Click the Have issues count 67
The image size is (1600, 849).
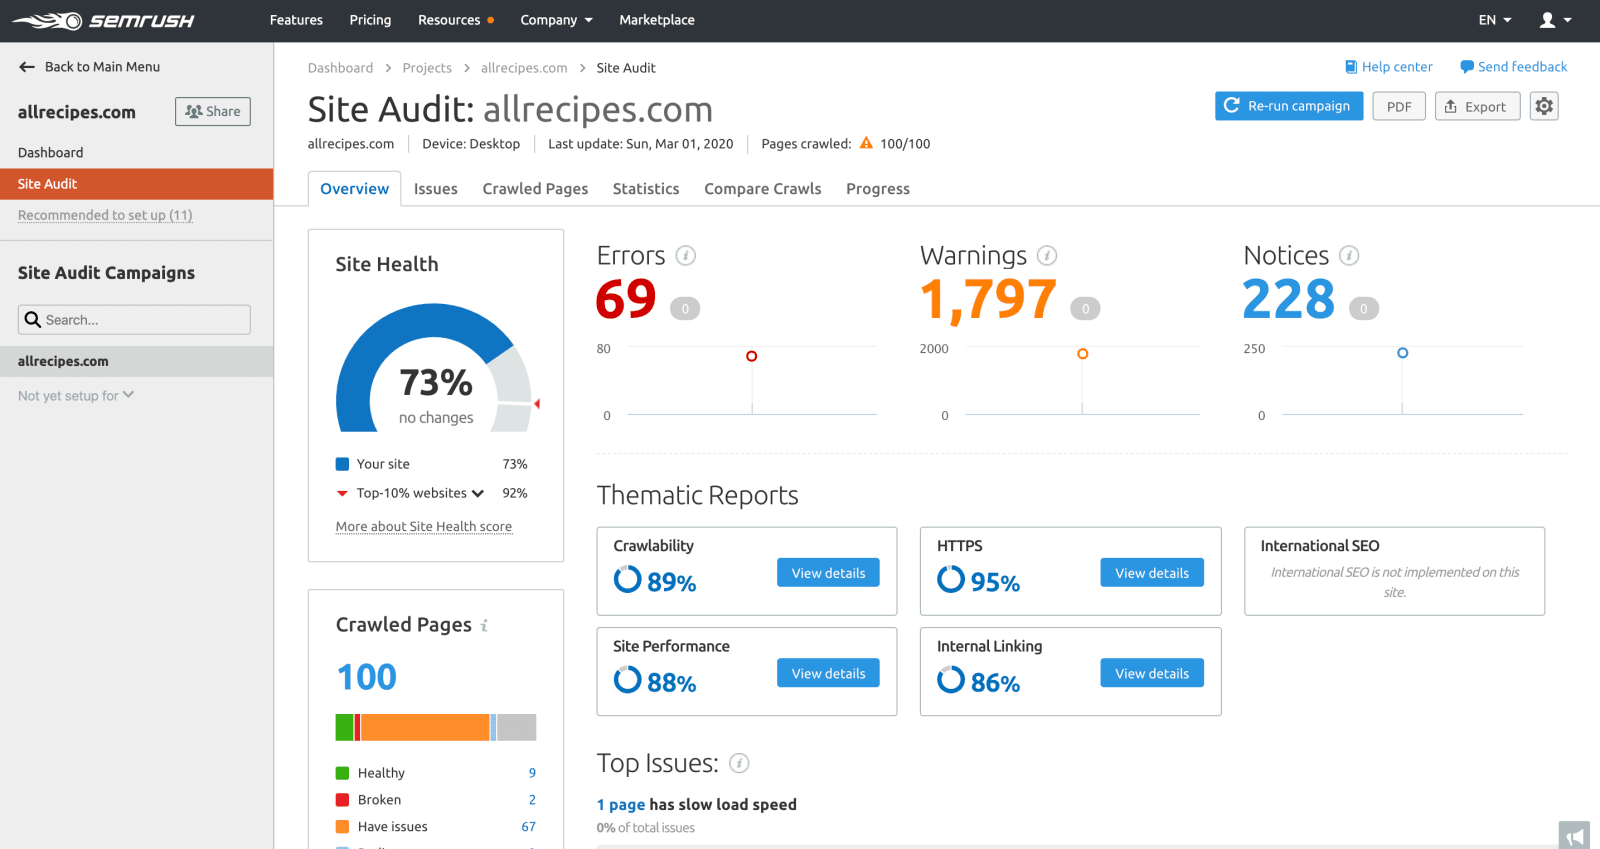528,827
